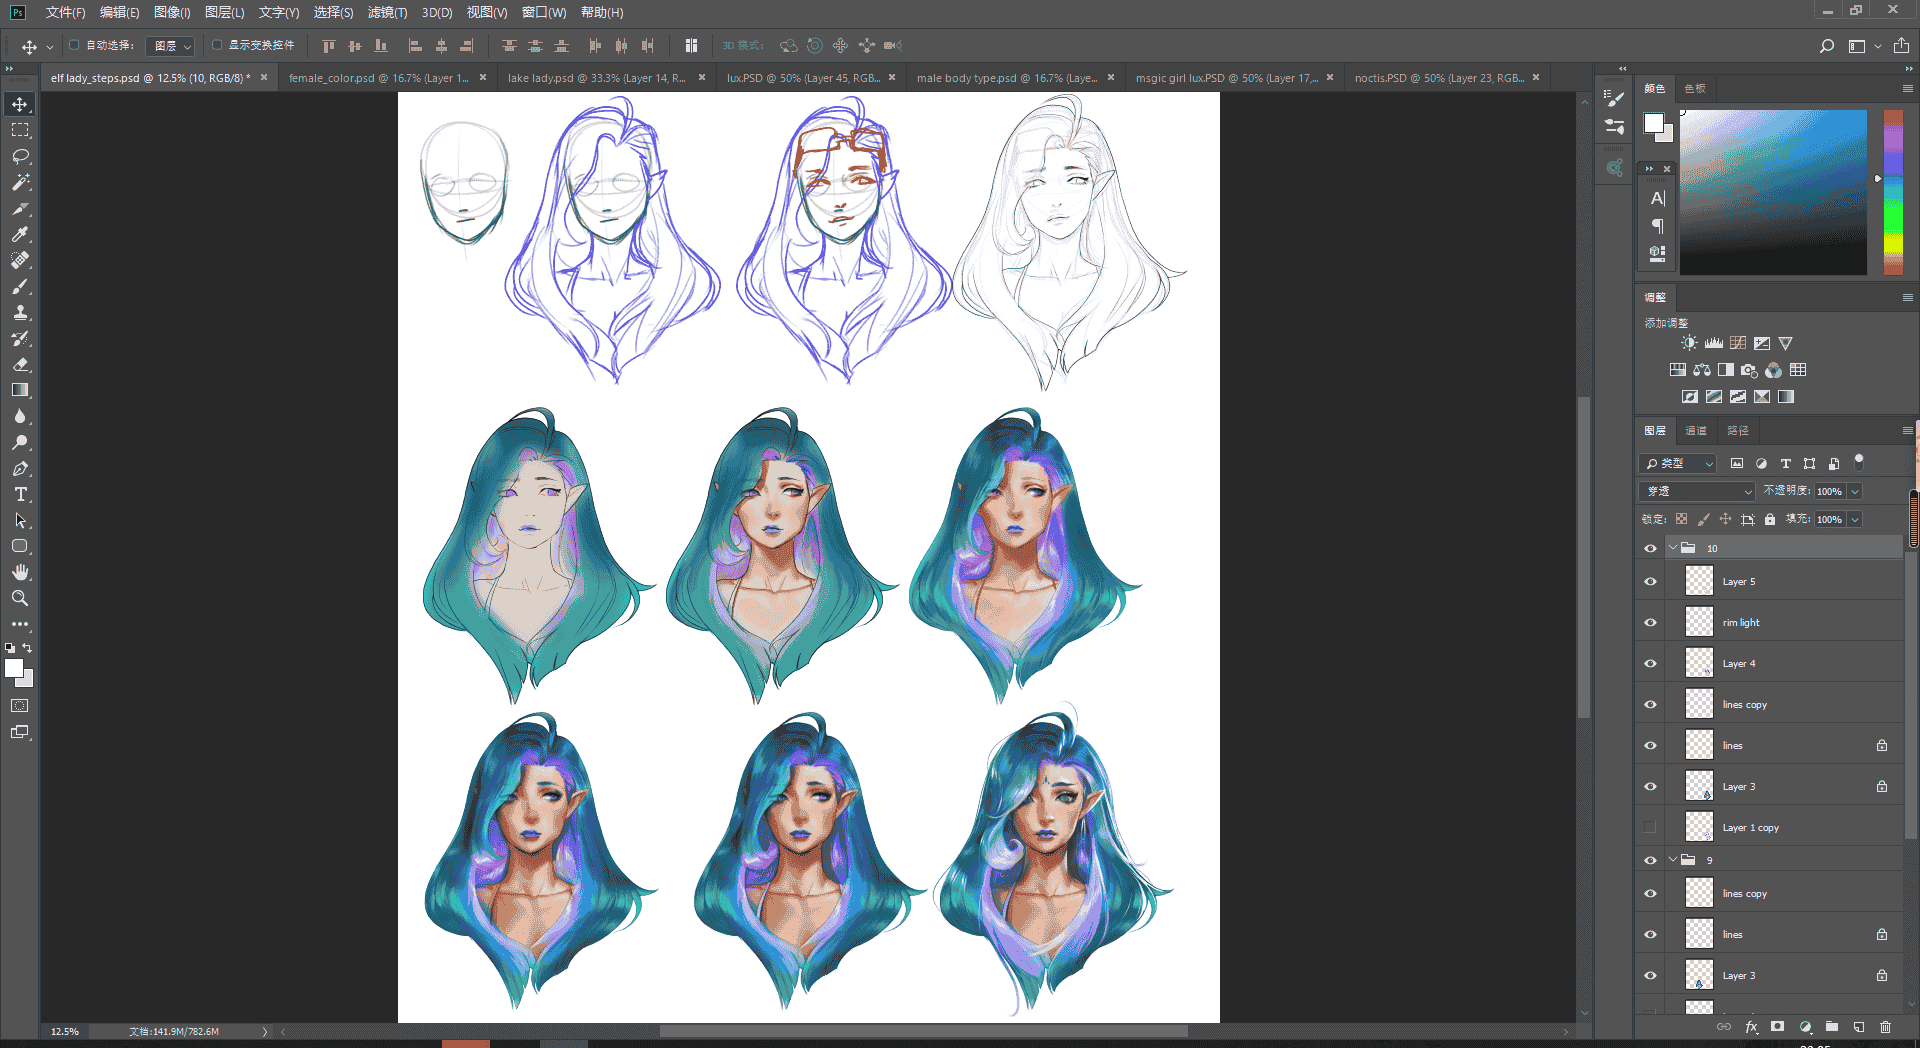
Task: Switch to the lake lady.psd document tab
Action: tap(596, 78)
